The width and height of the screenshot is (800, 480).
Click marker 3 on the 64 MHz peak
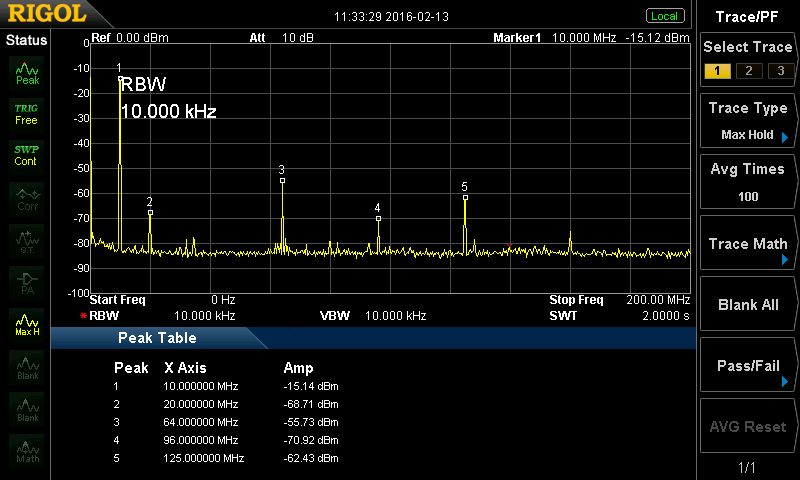pyautogui.click(x=282, y=180)
